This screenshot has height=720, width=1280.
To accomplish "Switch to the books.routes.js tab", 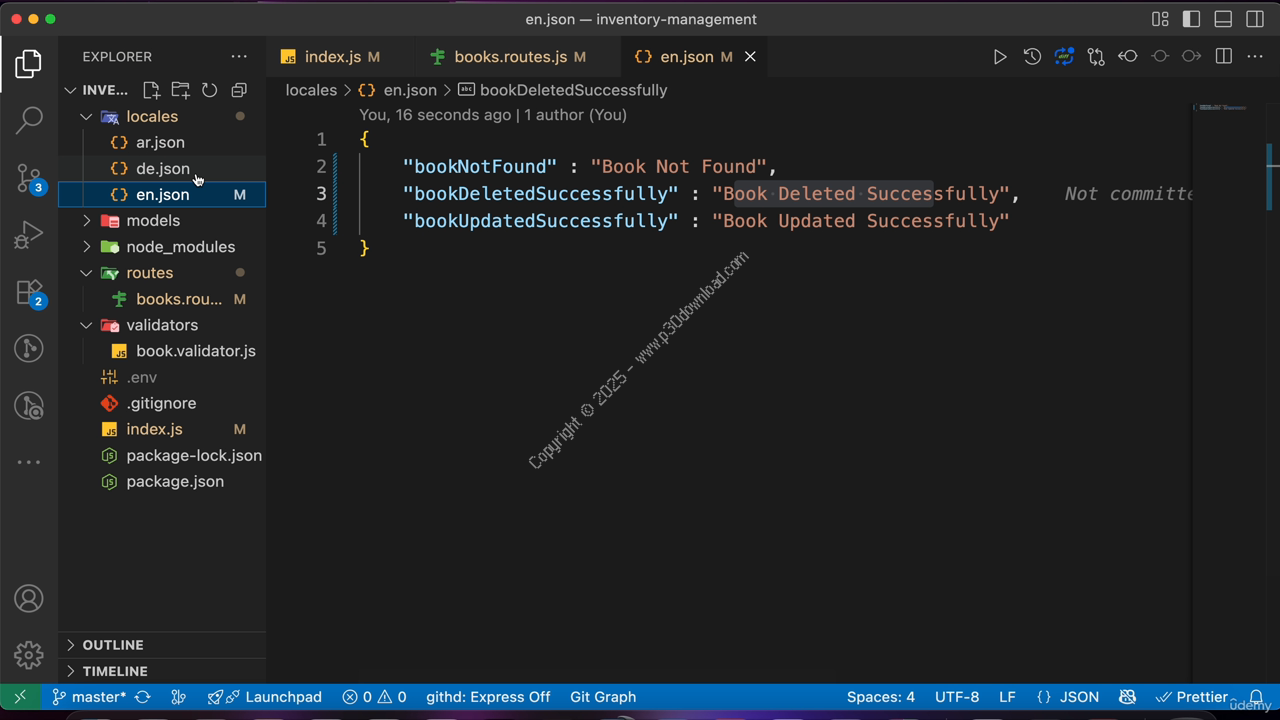I will pos(510,57).
